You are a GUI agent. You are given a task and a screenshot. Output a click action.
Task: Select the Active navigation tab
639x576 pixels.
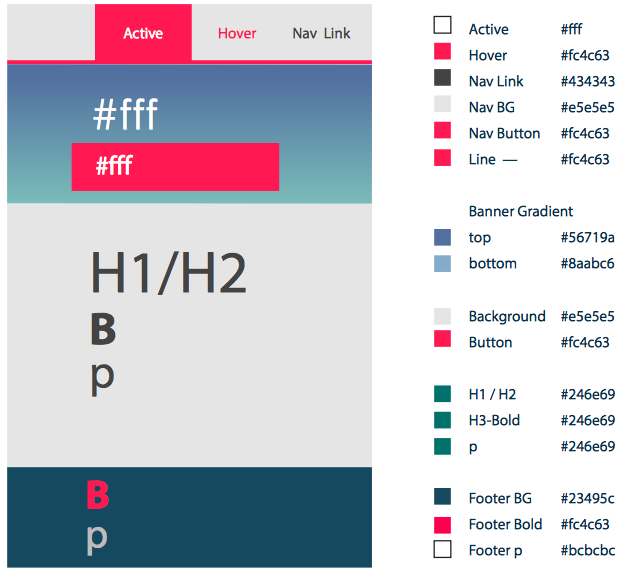coord(143,33)
